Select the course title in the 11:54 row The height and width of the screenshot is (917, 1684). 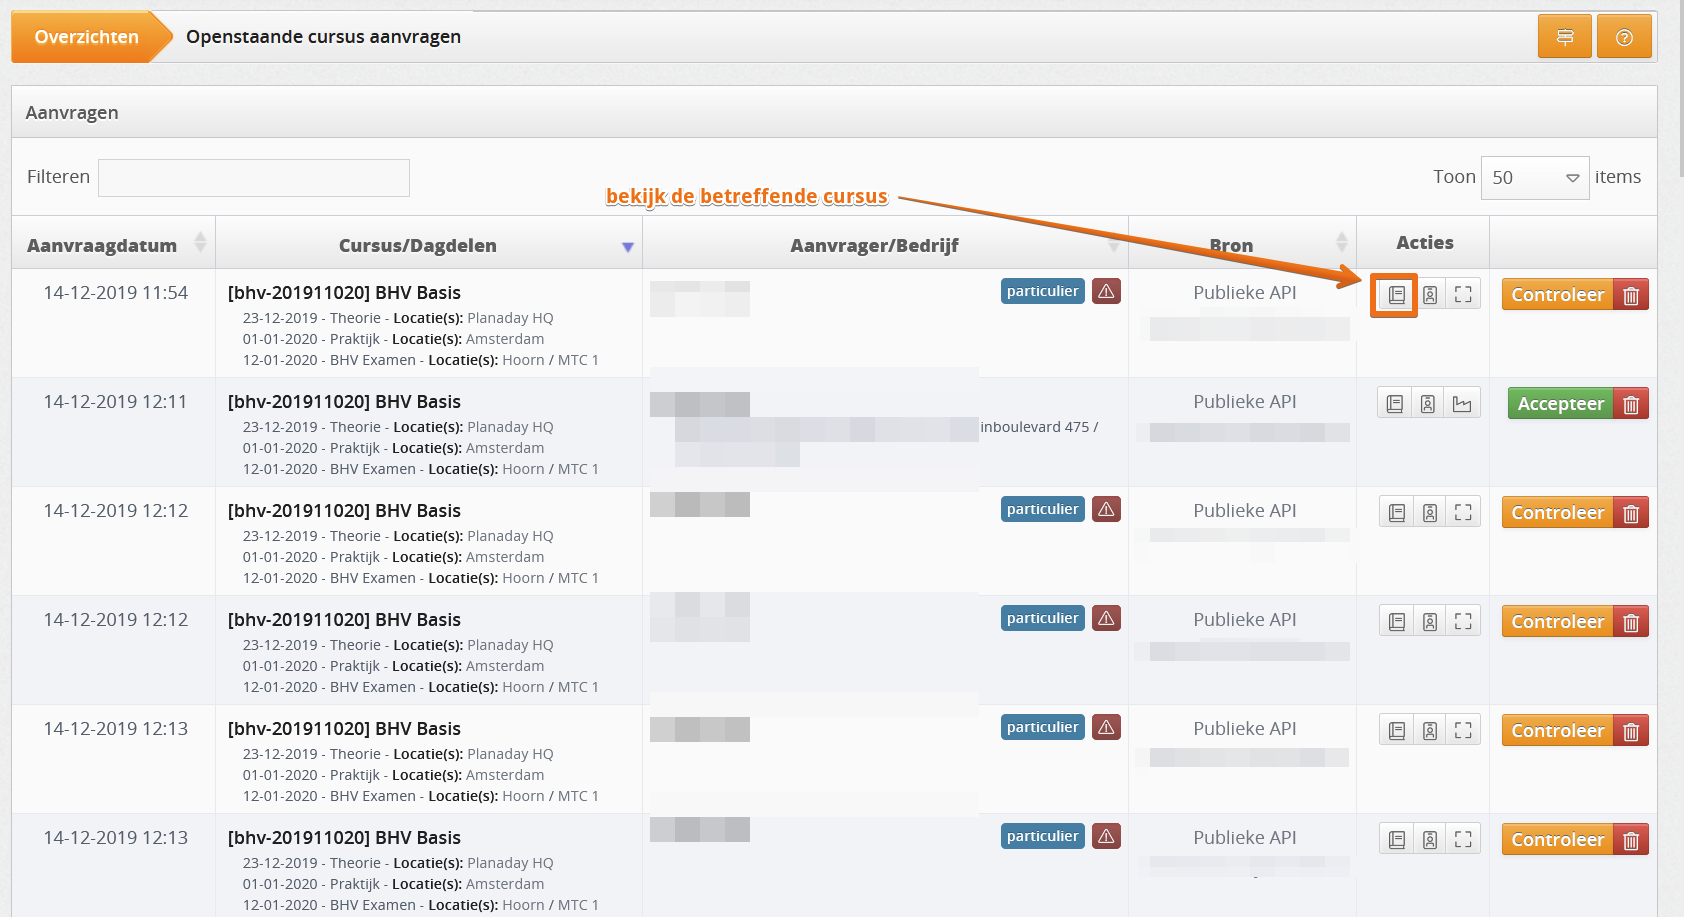tap(344, 293)
